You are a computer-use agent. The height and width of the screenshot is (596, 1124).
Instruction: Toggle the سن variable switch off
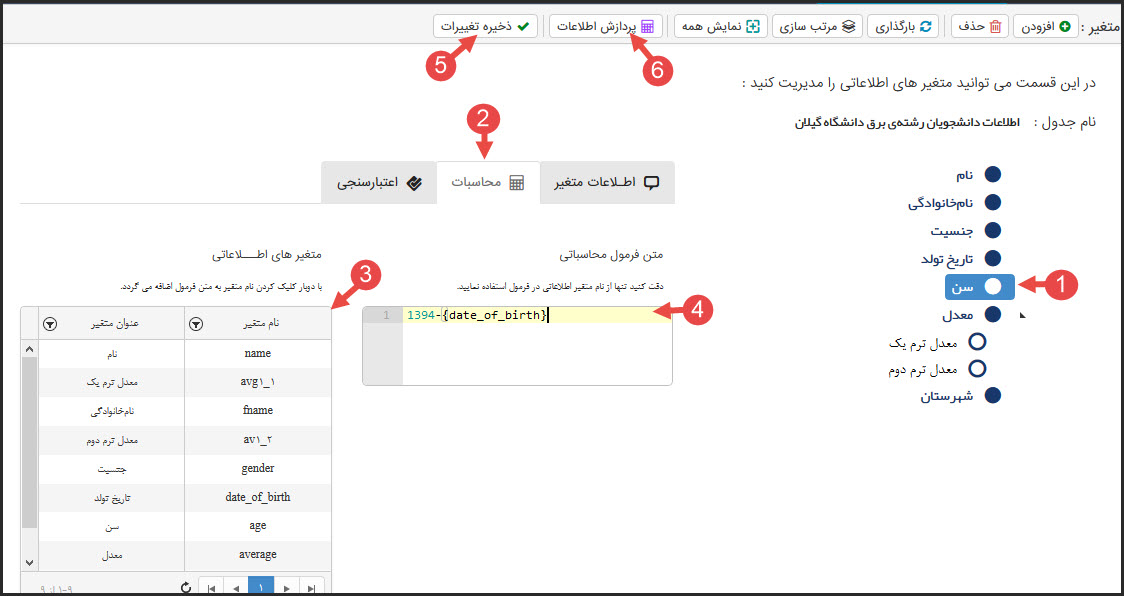[980, 286]
